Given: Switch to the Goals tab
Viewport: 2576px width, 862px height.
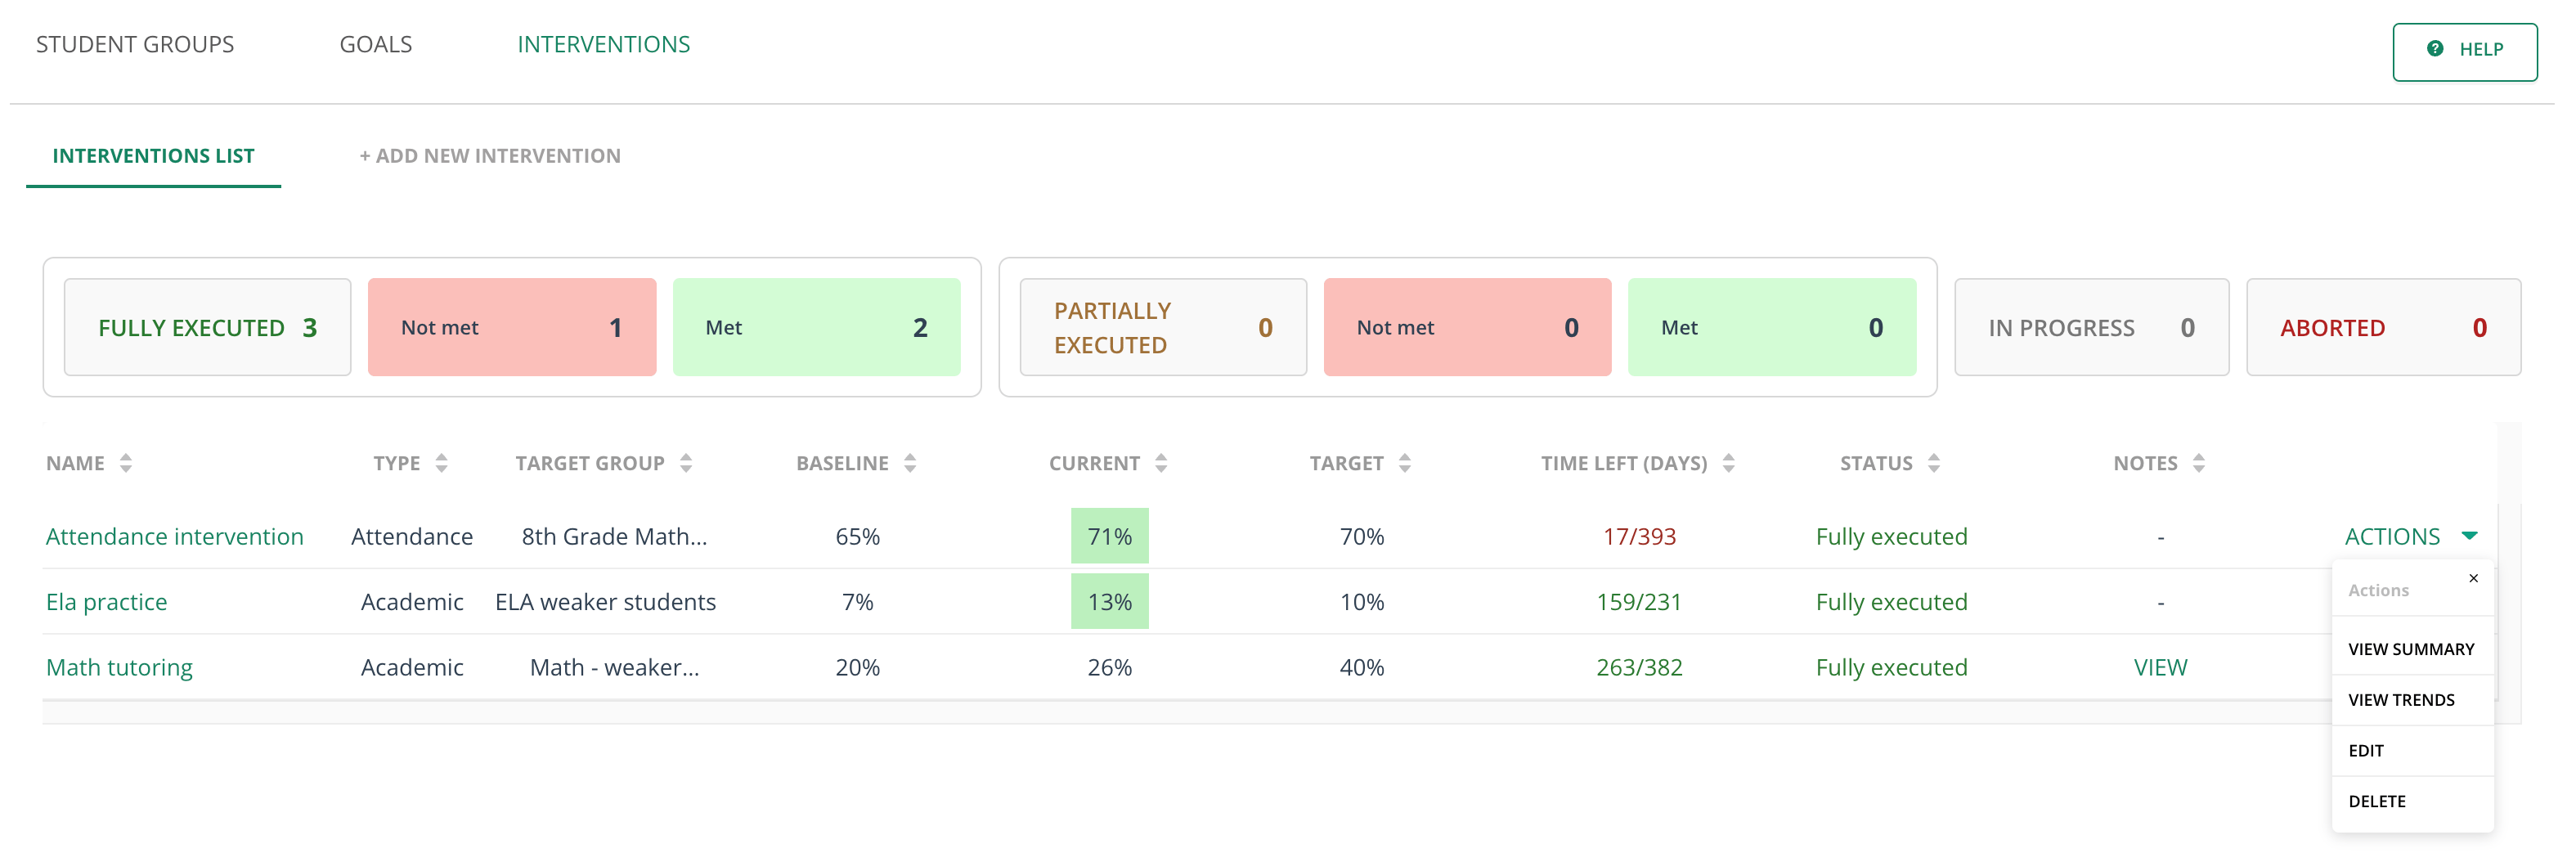Looking at the screenshot, I should [376, 45].
